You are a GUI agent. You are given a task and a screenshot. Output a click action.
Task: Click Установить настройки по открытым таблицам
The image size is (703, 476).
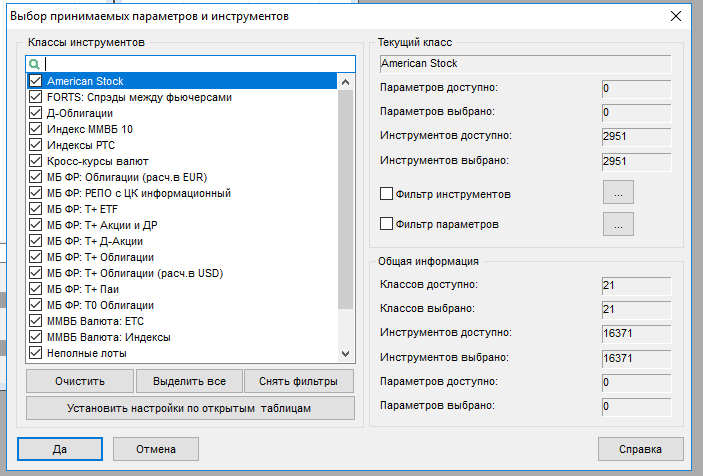point(190,408)
